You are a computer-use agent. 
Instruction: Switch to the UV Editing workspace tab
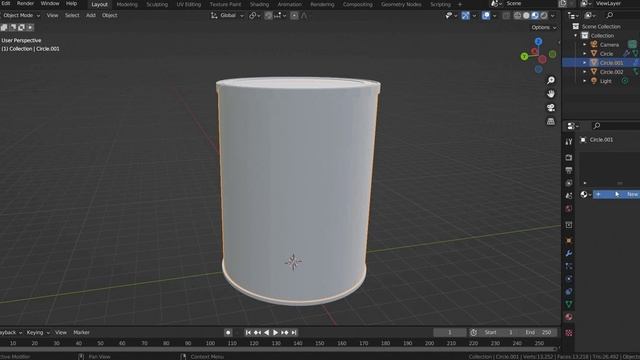(189, 4)
